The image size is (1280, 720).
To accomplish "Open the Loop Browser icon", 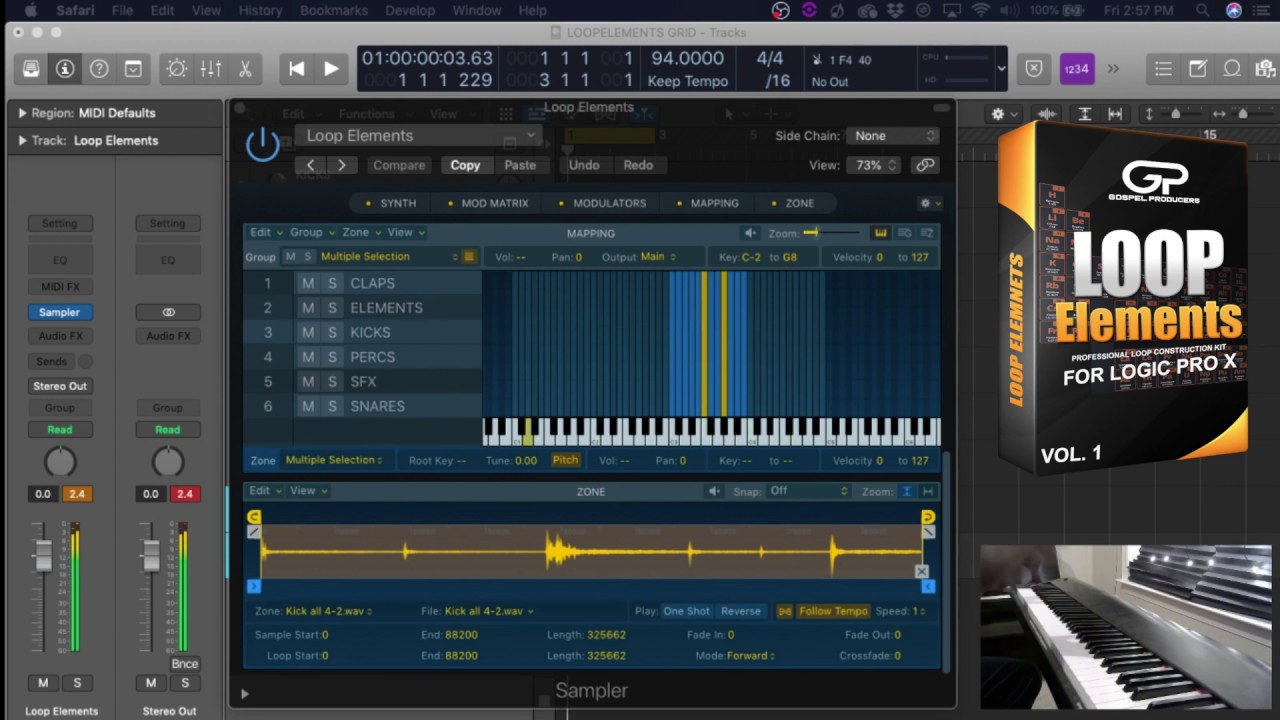I will click(x=1232, y=69).
